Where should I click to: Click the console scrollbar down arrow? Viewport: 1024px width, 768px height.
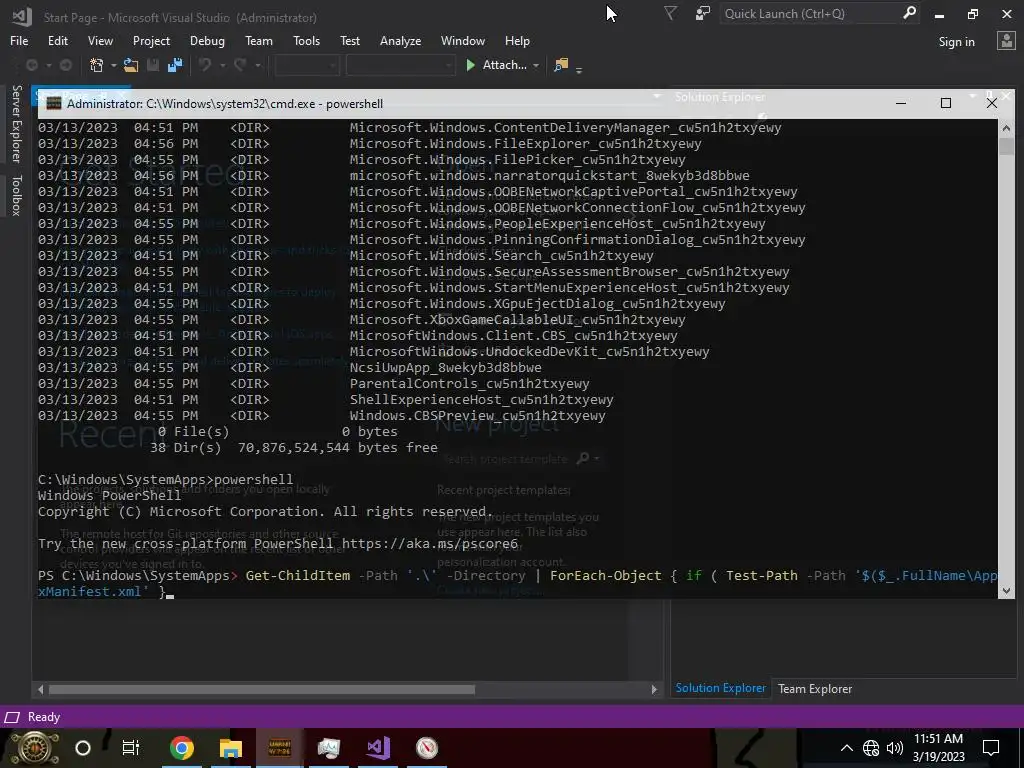coord(1006,590)
